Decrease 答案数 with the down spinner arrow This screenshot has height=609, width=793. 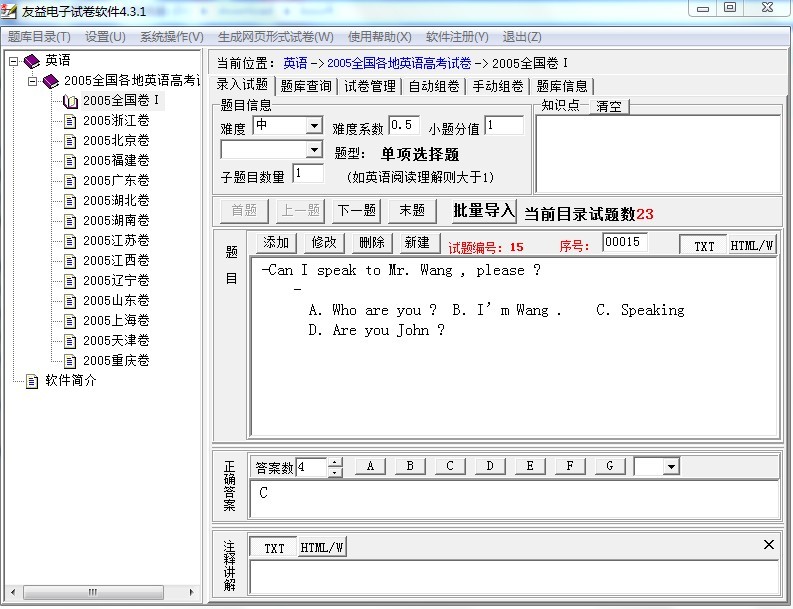pyautogui.click(x=335, y=472)
